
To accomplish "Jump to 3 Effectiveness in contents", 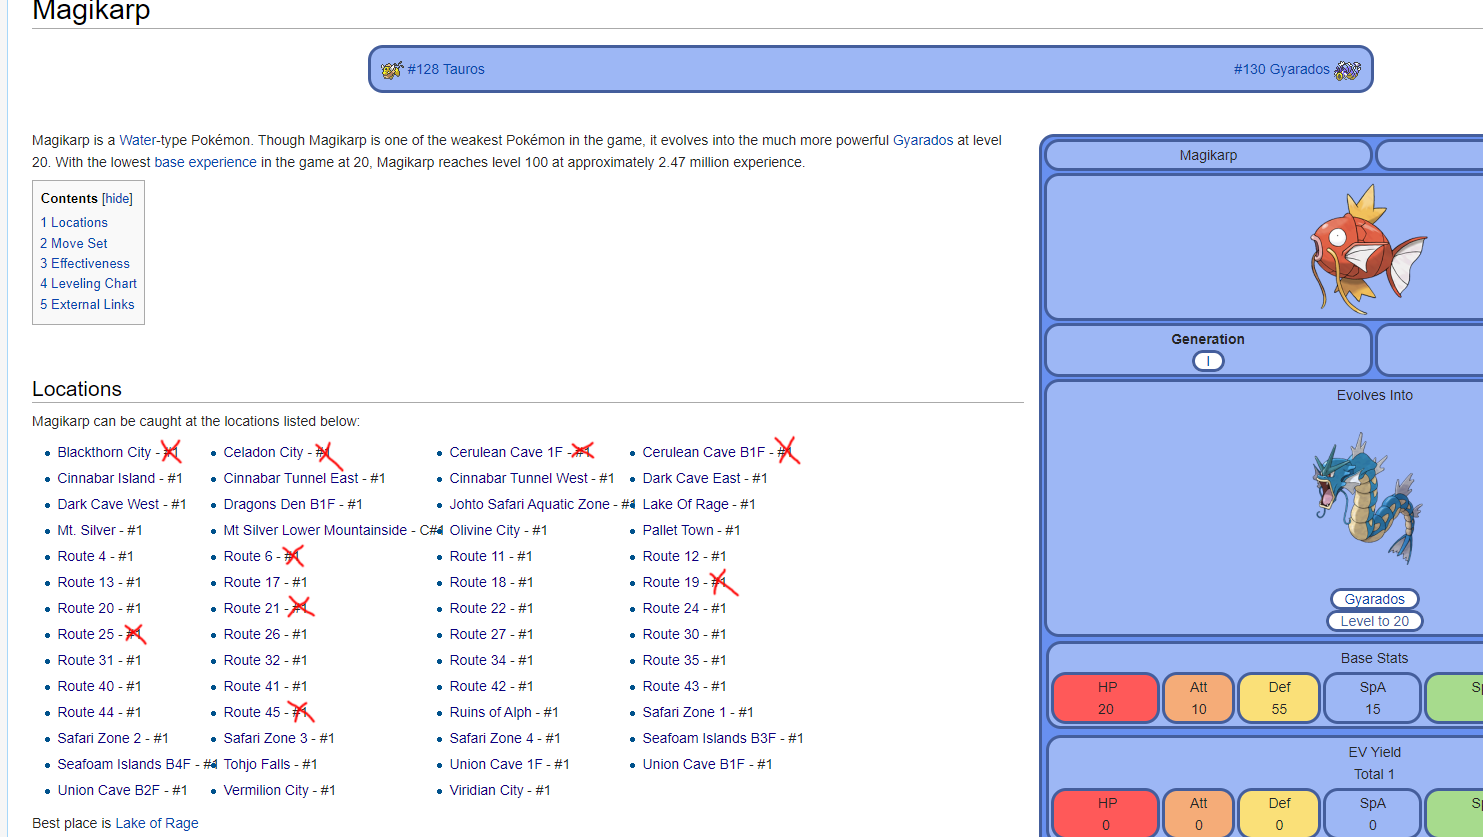I will (85, 263).
